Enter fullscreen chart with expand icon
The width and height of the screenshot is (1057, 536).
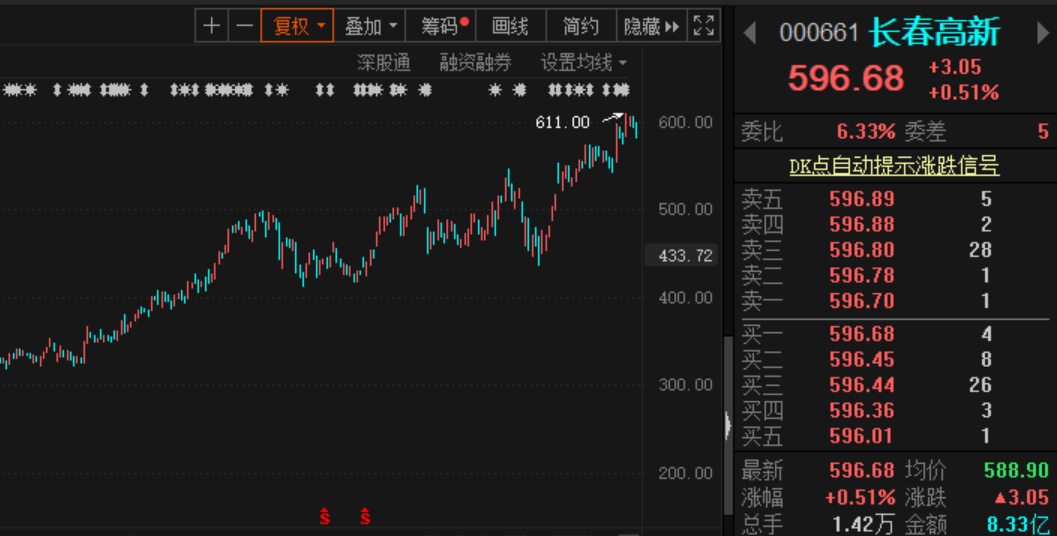tap(703, 26)
